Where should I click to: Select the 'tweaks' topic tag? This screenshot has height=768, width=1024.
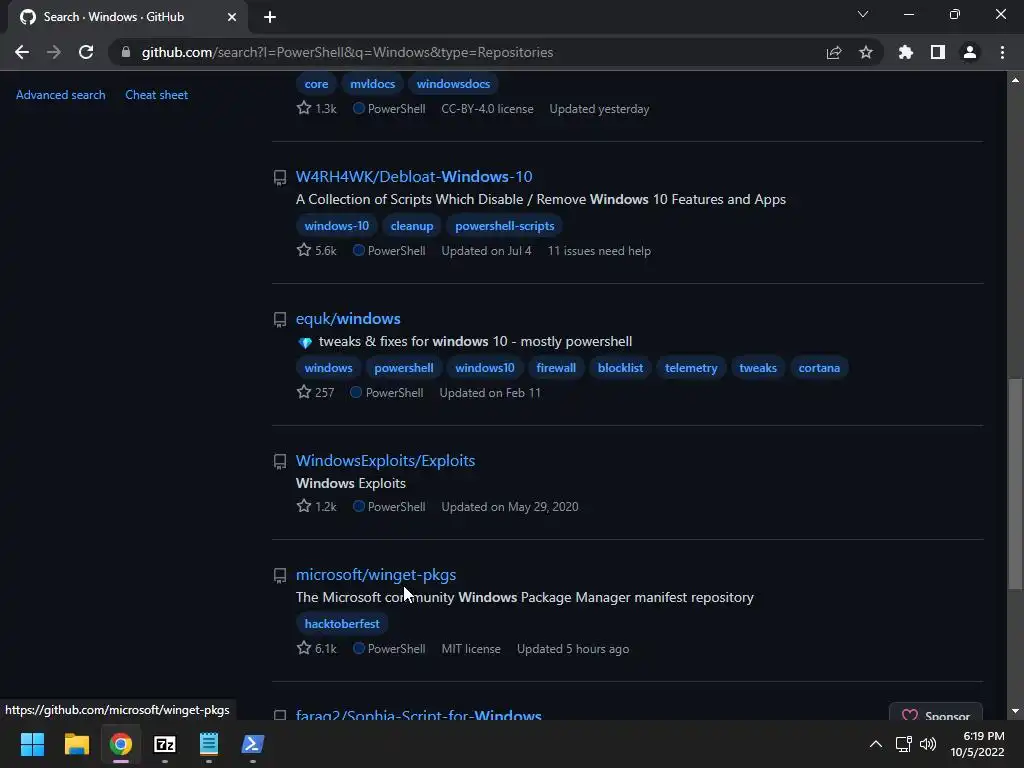pyautogui.click(x=758, y=368)
